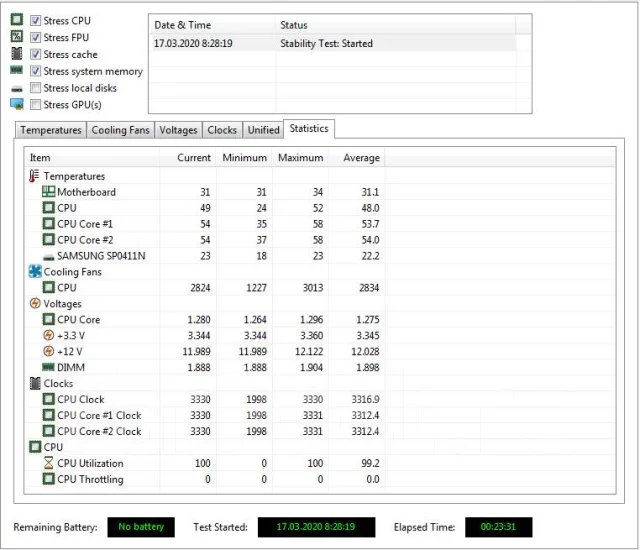Click the Elapsed Time 00:23:31 display
The image size is (640, 550).
click(x=498, y=527)
